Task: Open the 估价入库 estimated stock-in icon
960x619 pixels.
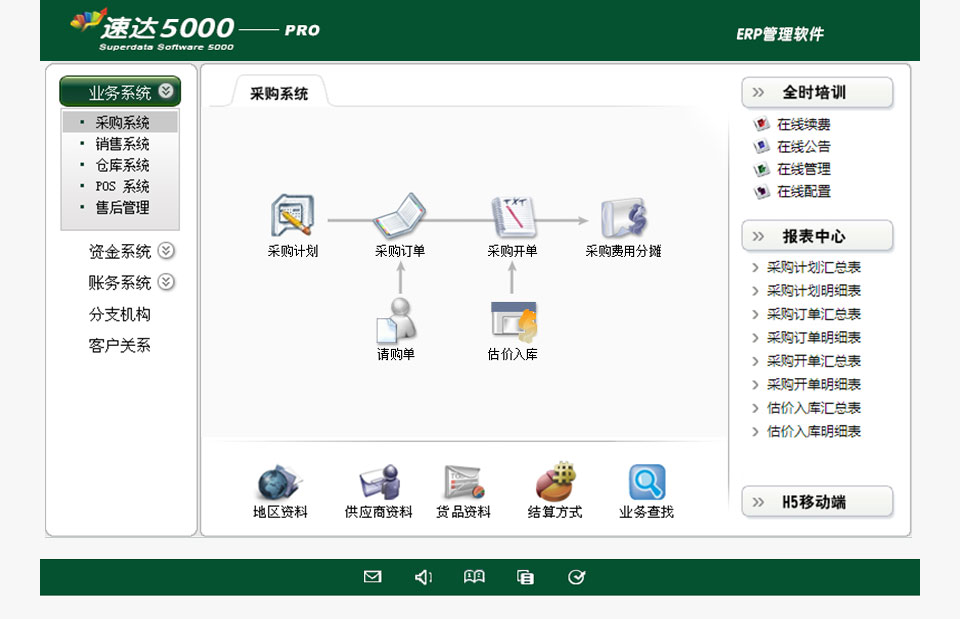Action: click(x=514, y=321)
